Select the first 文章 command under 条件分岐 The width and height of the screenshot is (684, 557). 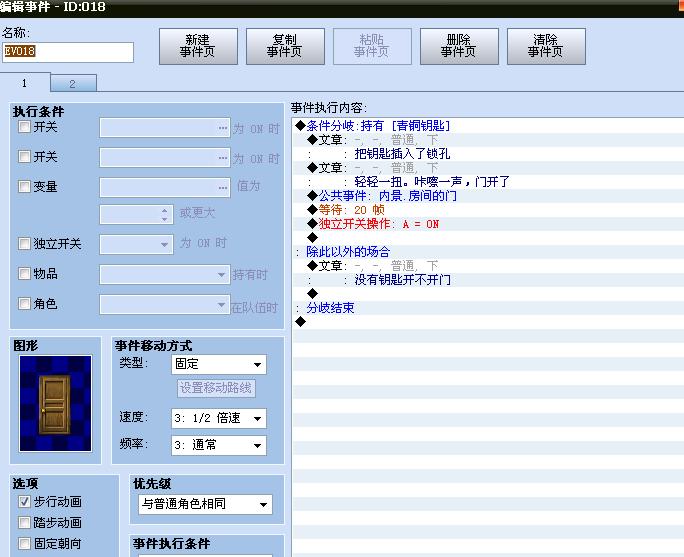(488, 140)
